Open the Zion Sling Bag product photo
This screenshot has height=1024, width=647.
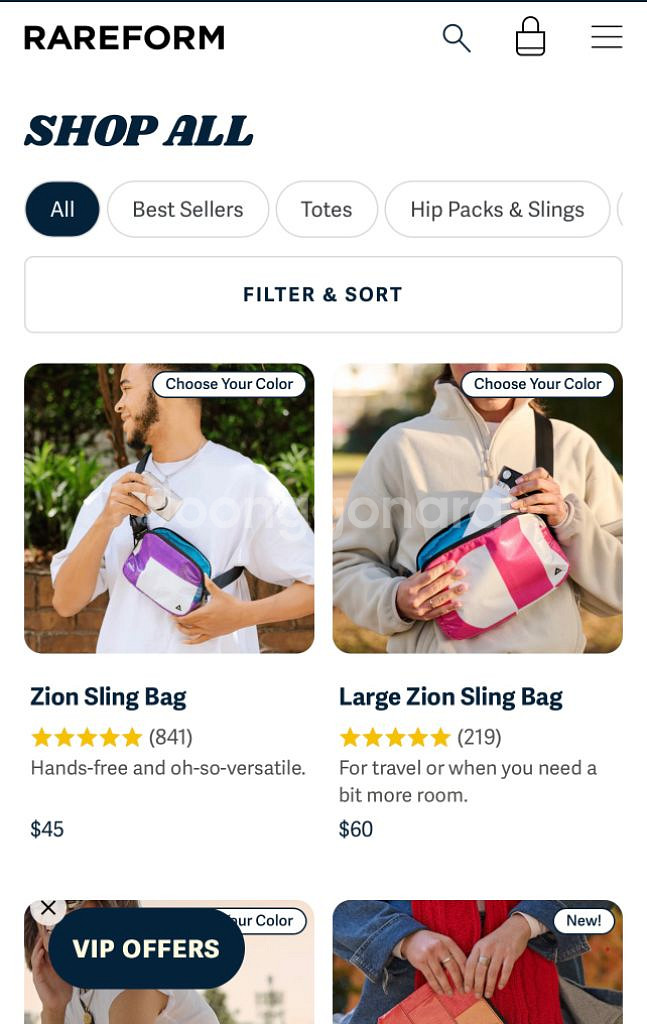169,508
